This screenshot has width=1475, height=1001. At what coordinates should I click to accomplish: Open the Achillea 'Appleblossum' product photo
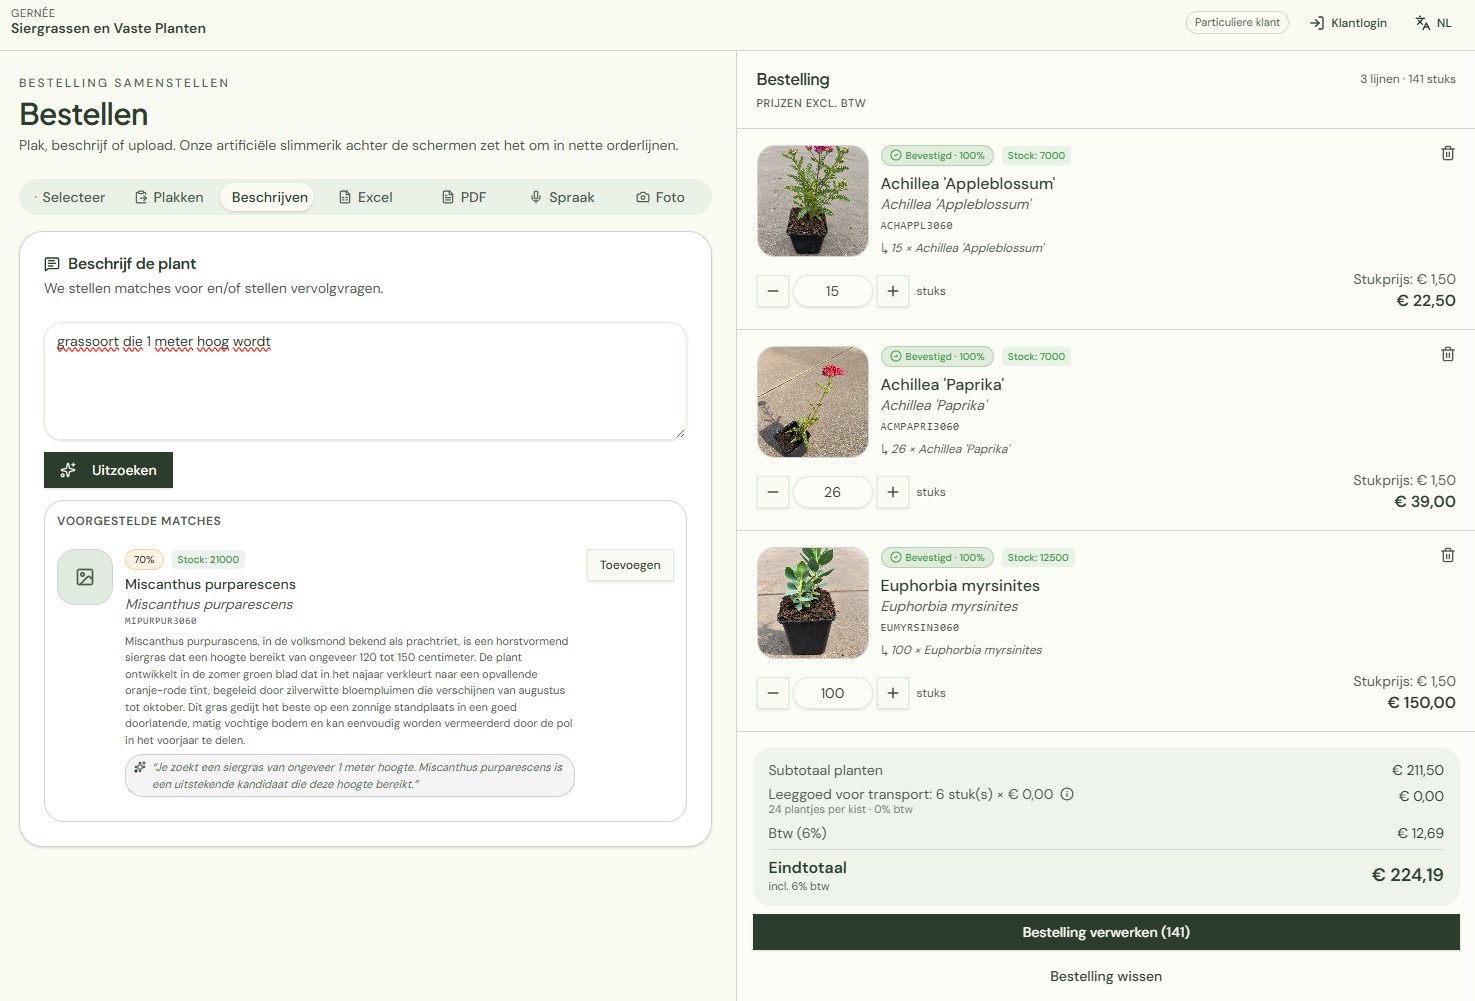(813, 201)
